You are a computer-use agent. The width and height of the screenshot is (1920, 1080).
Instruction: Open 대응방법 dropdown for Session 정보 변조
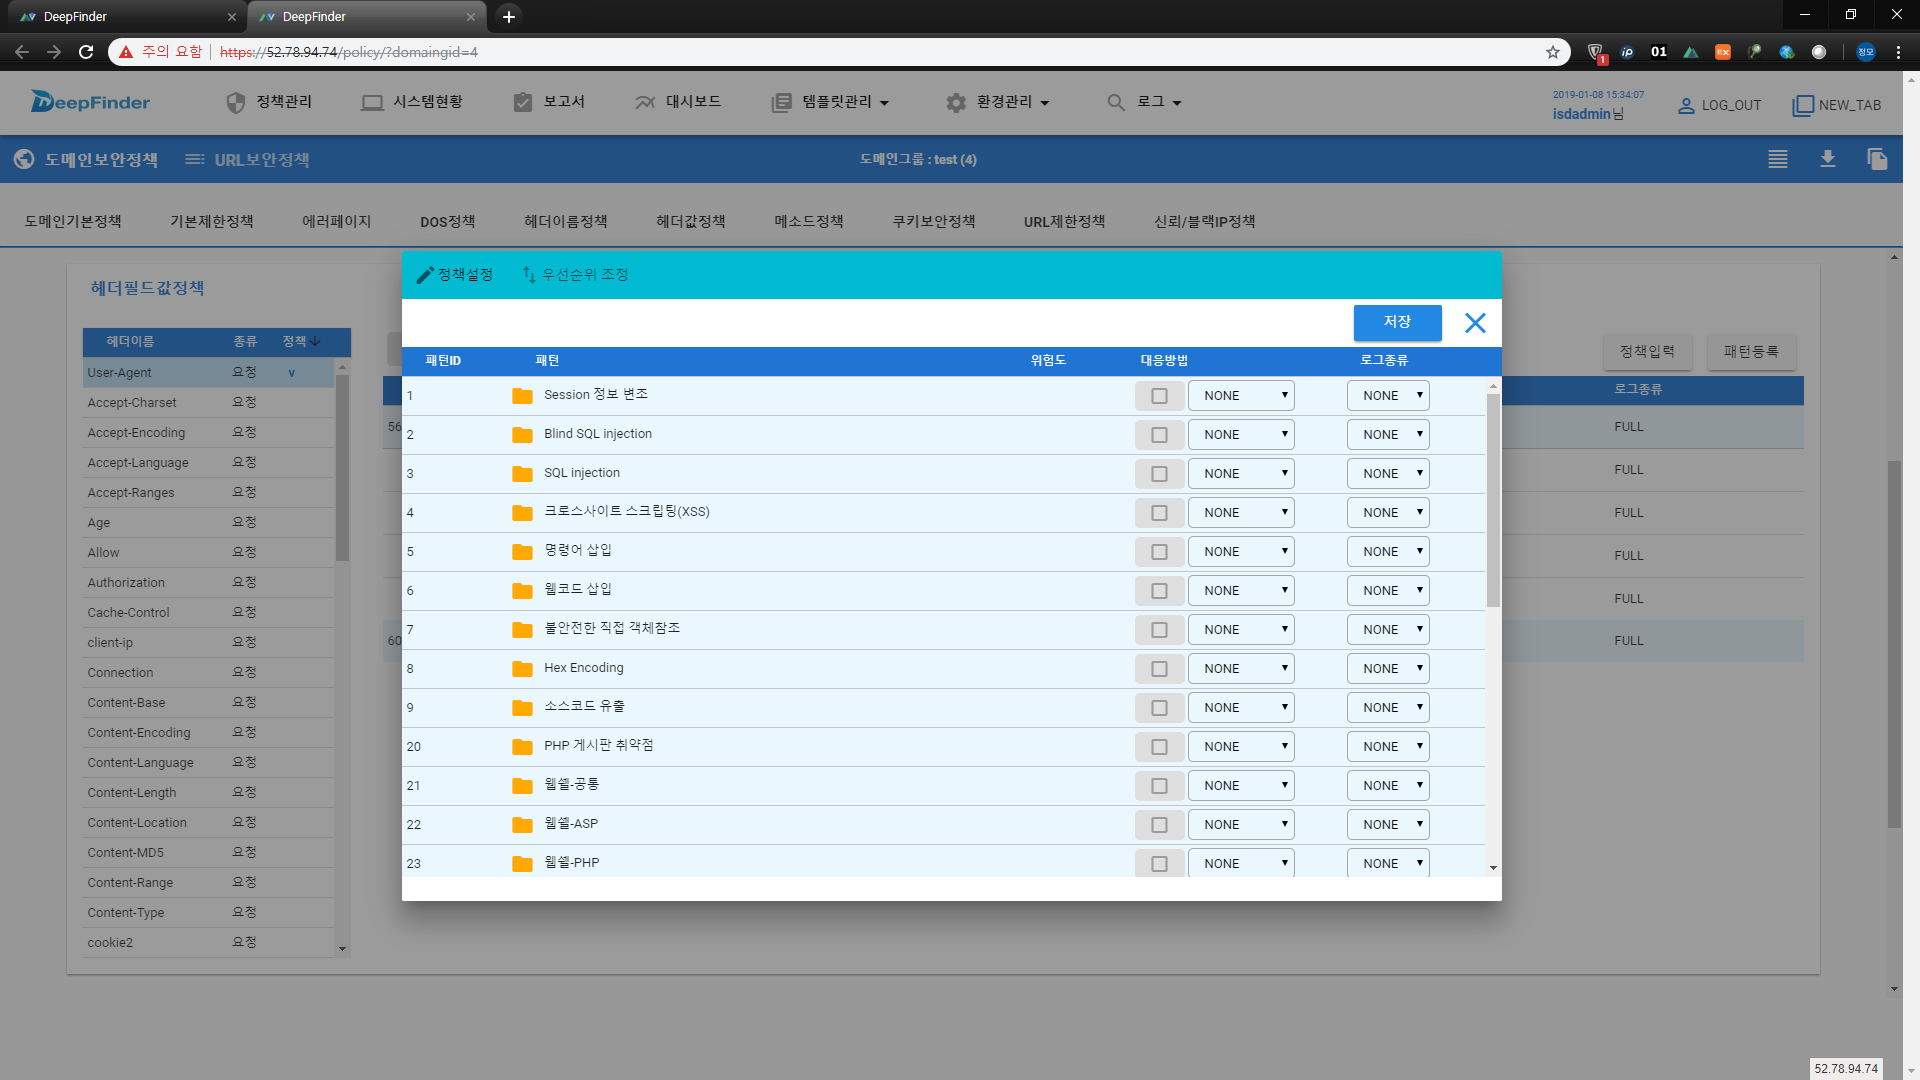(1241, 396)
